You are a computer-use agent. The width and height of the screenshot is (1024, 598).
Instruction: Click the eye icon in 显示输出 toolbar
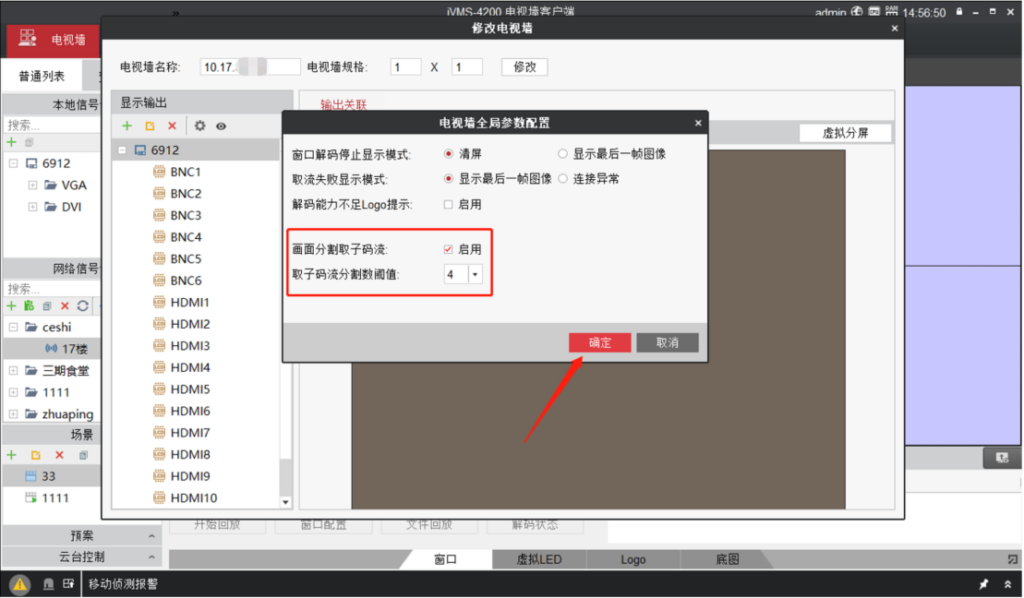(x=221, y=126)
